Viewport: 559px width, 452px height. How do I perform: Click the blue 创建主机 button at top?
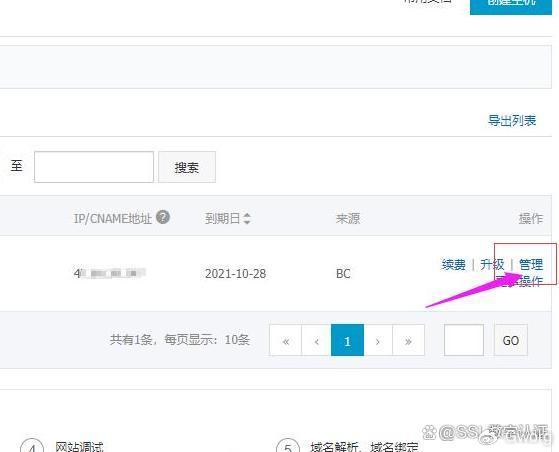click(x=511, y=5)
